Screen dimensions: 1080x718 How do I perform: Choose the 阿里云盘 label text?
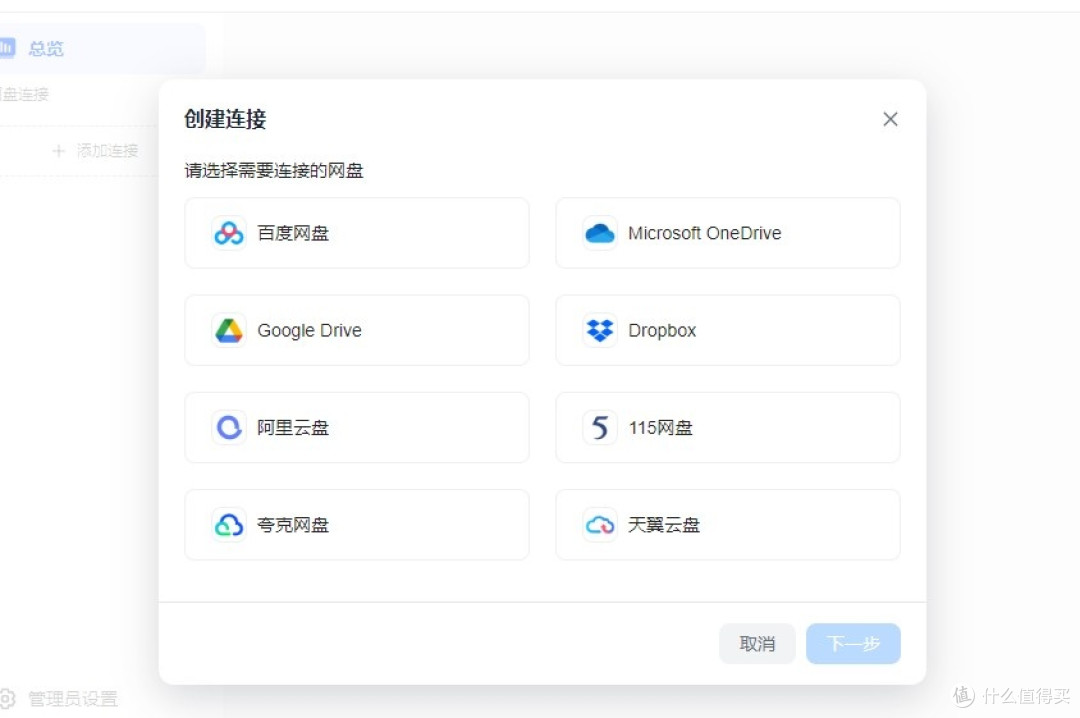[293, 427]
